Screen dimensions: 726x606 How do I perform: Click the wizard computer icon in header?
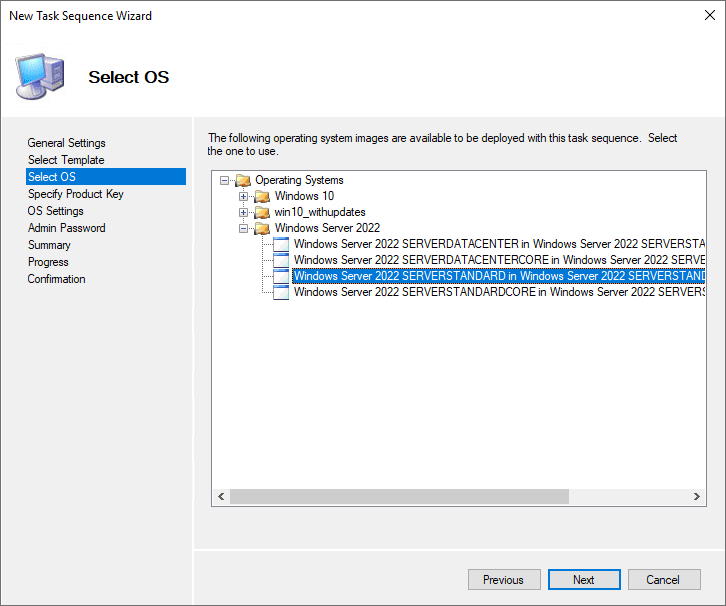pos(40,76)
